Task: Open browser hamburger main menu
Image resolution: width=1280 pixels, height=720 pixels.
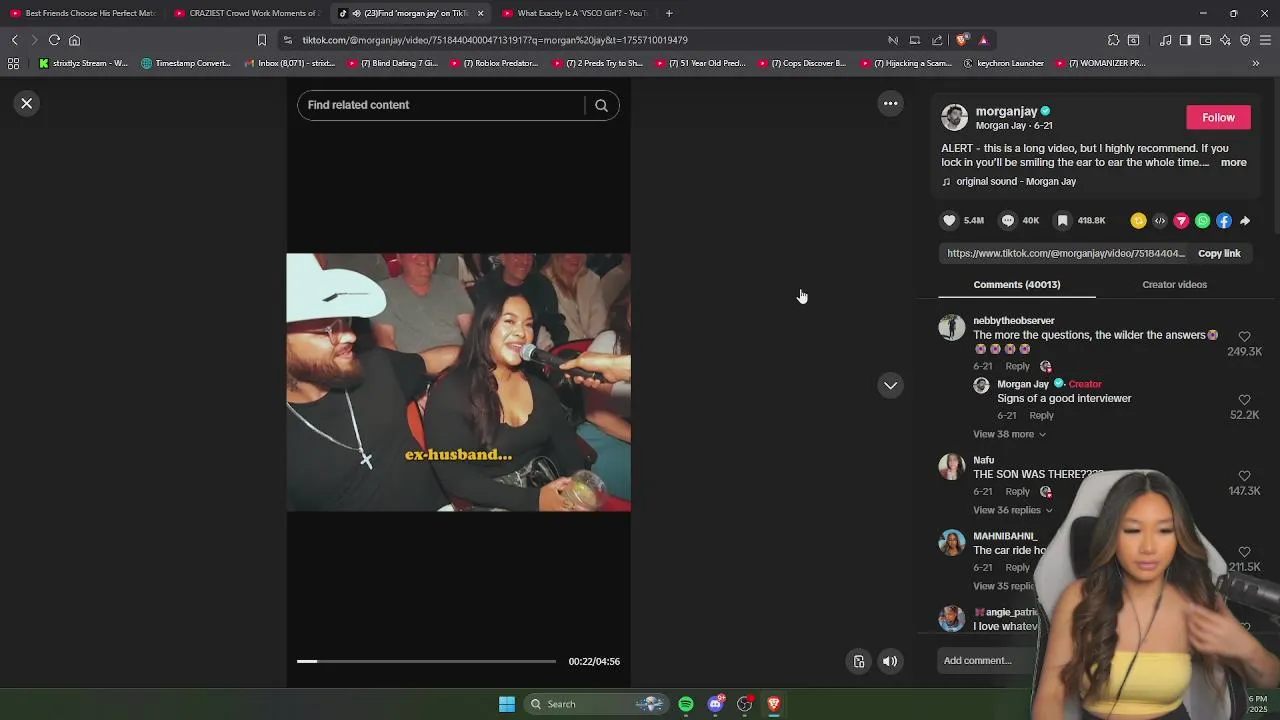Action: 1265,40
